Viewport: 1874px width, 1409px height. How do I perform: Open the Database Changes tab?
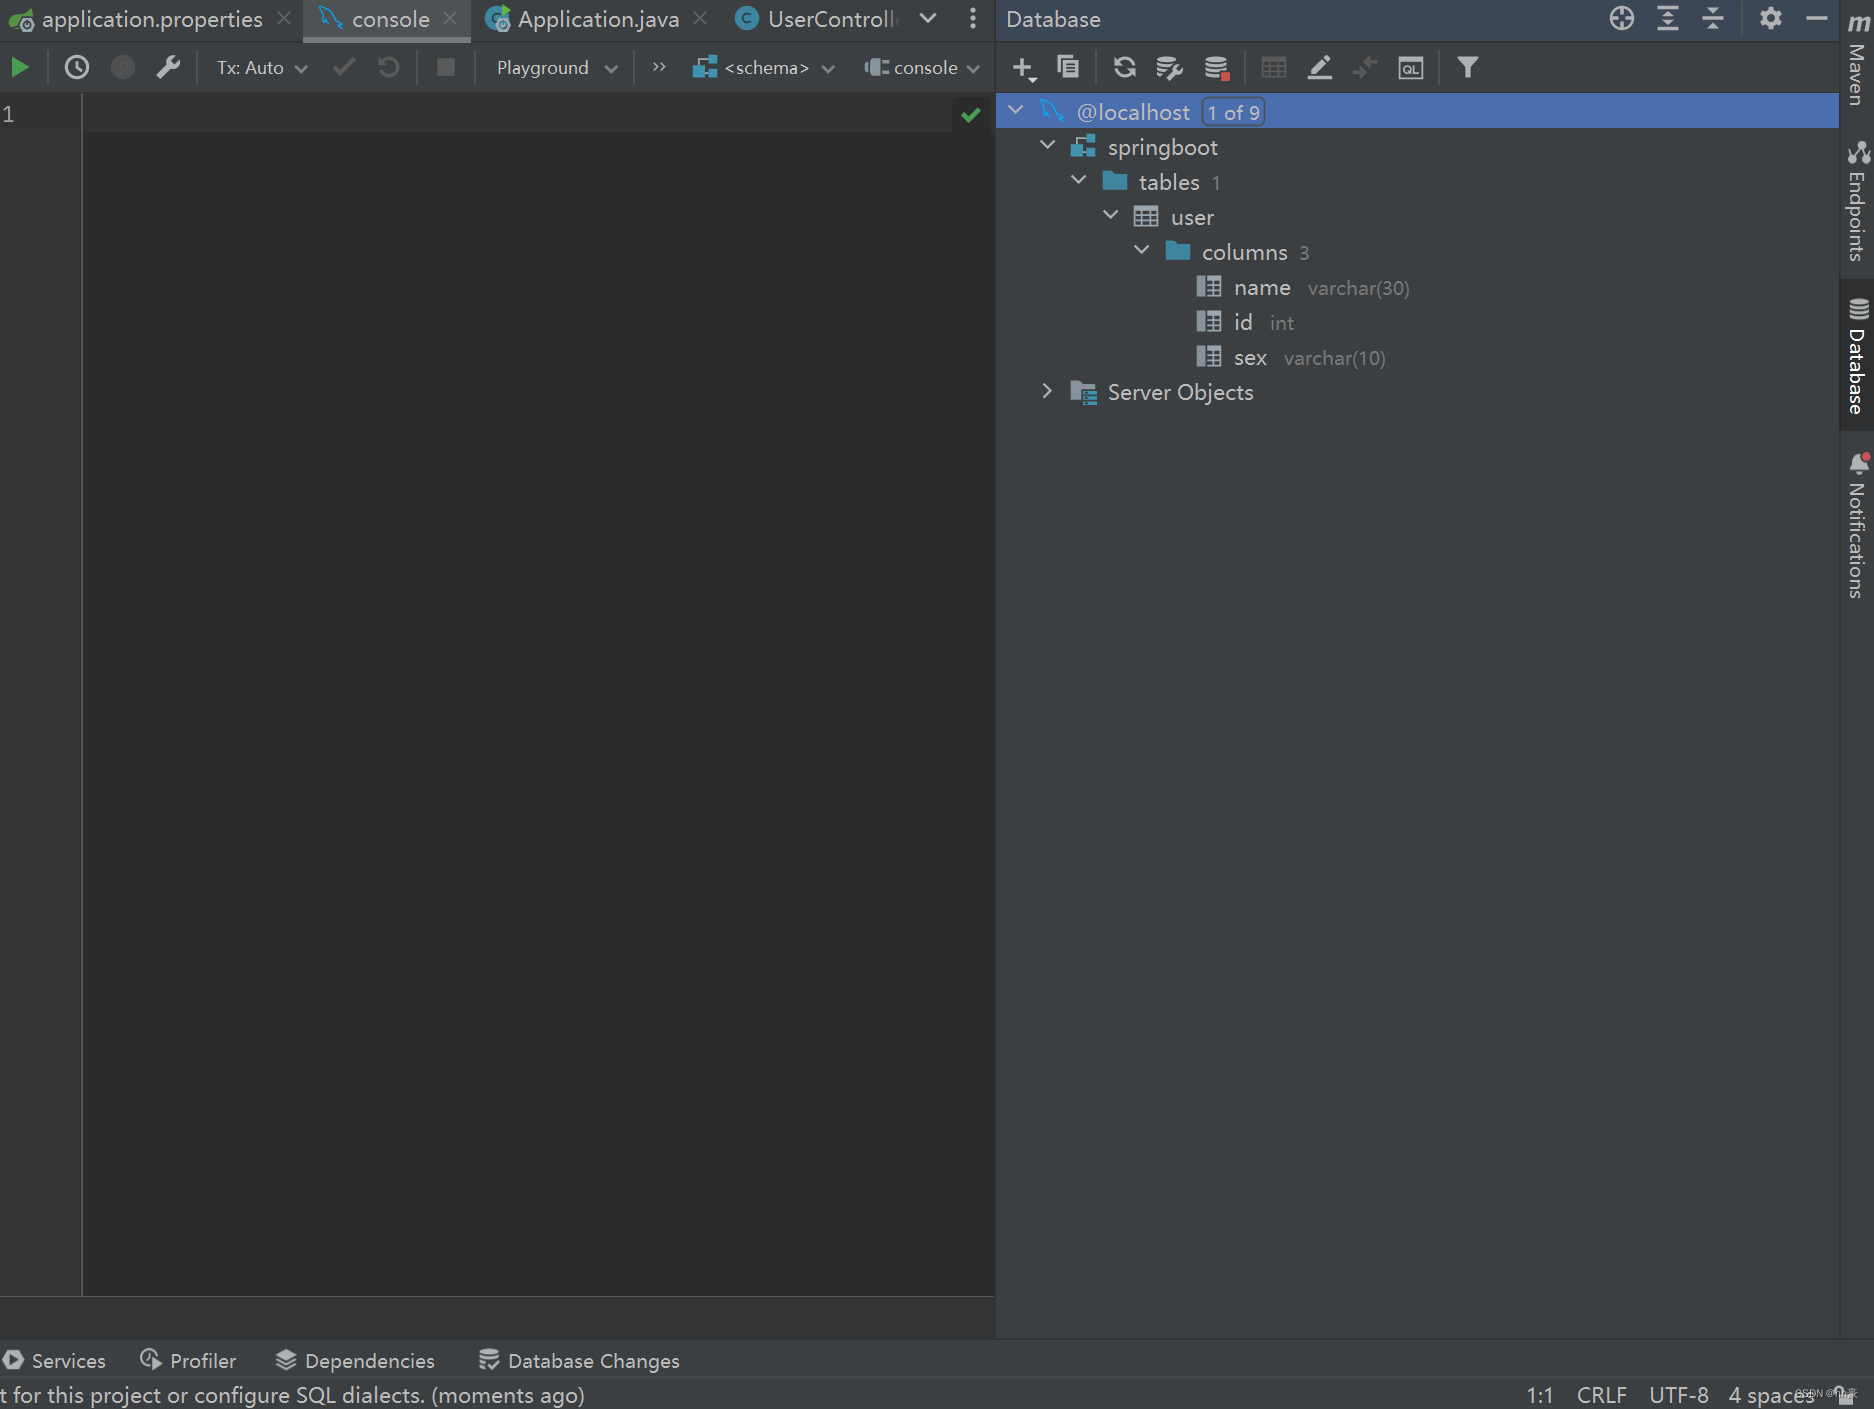point(579,1360)
